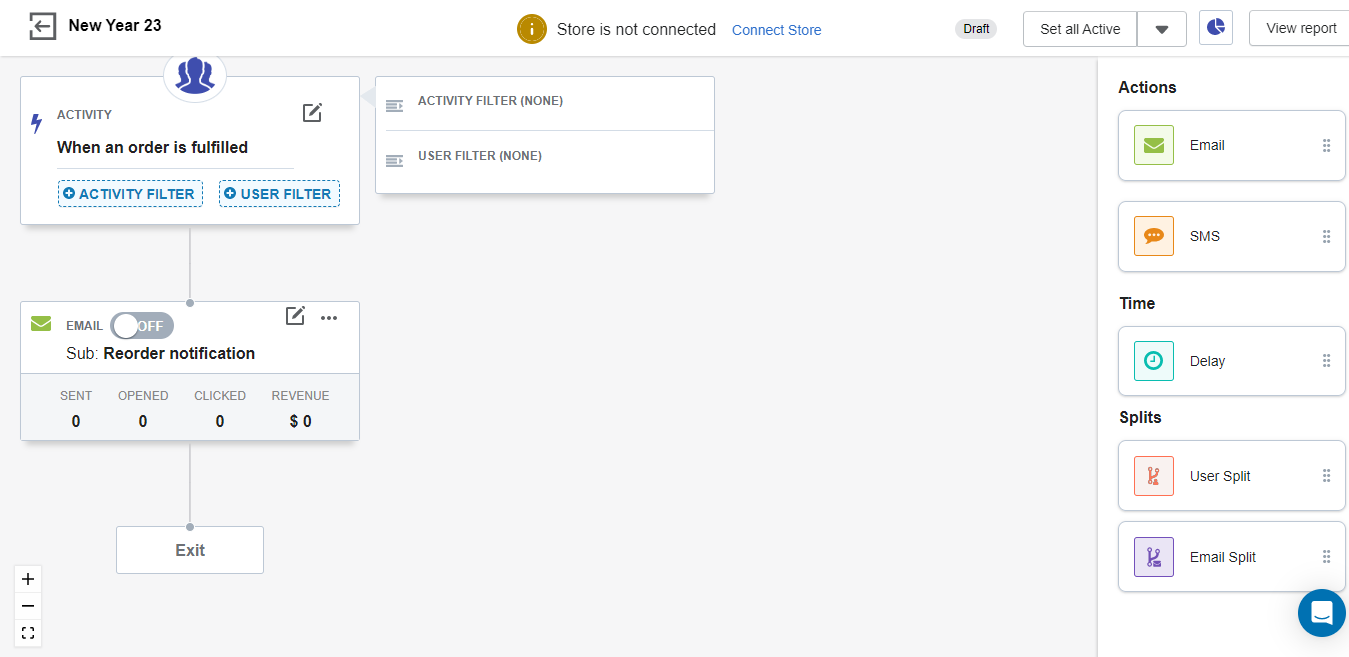1349x657 pixels.
Task: Edit the Reorder notification email with the pencil icon
Action: tap(295, 316)
